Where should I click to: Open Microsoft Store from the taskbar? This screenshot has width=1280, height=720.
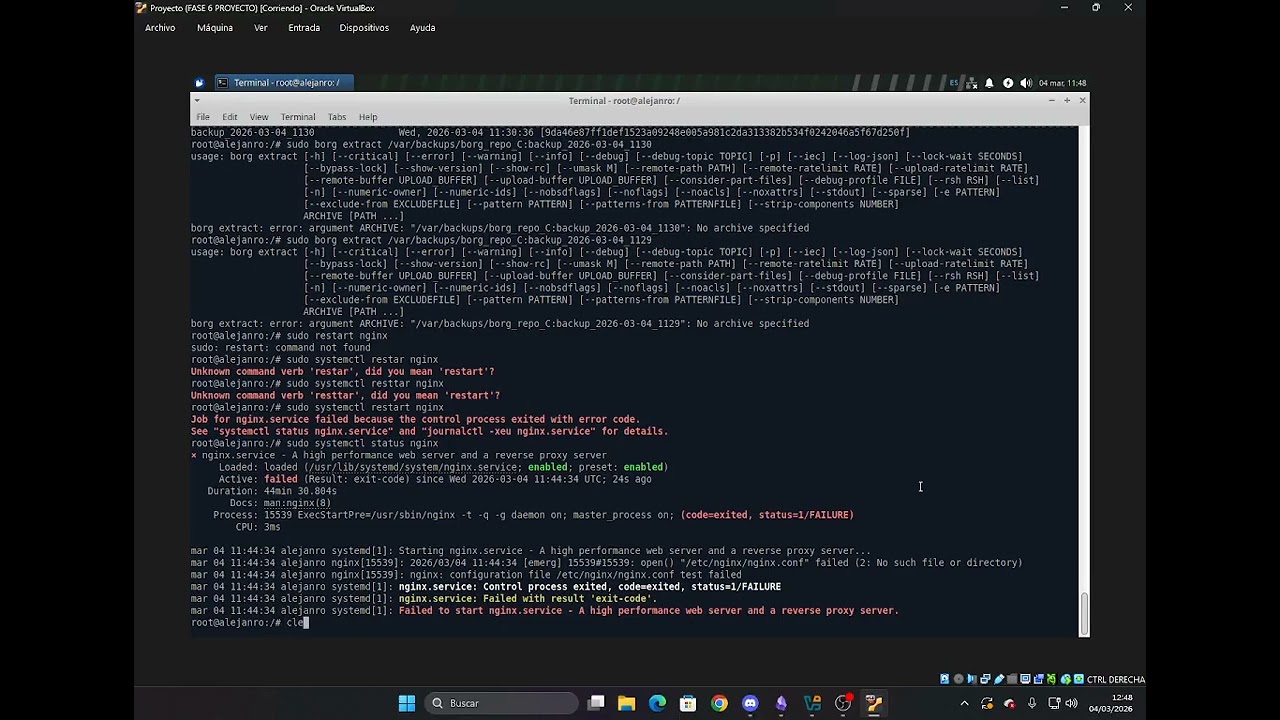(x=688, y=703)
